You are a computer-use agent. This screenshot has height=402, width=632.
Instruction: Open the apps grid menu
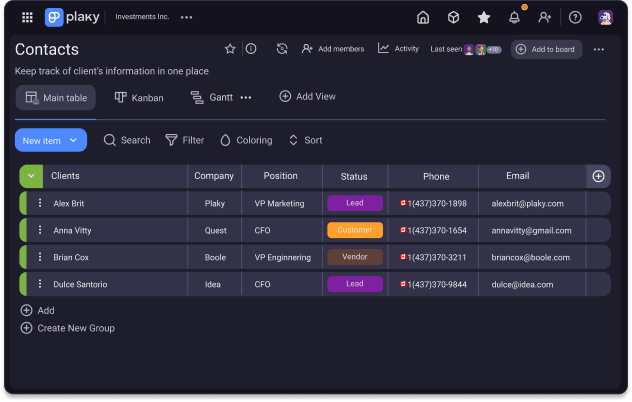pyautogui.click(x=27, y=17)
